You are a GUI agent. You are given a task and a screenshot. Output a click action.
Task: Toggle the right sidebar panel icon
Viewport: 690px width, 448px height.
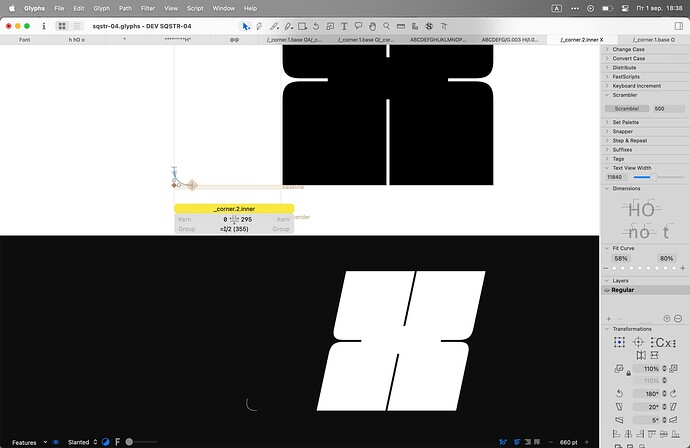click(x=679, y=26)
